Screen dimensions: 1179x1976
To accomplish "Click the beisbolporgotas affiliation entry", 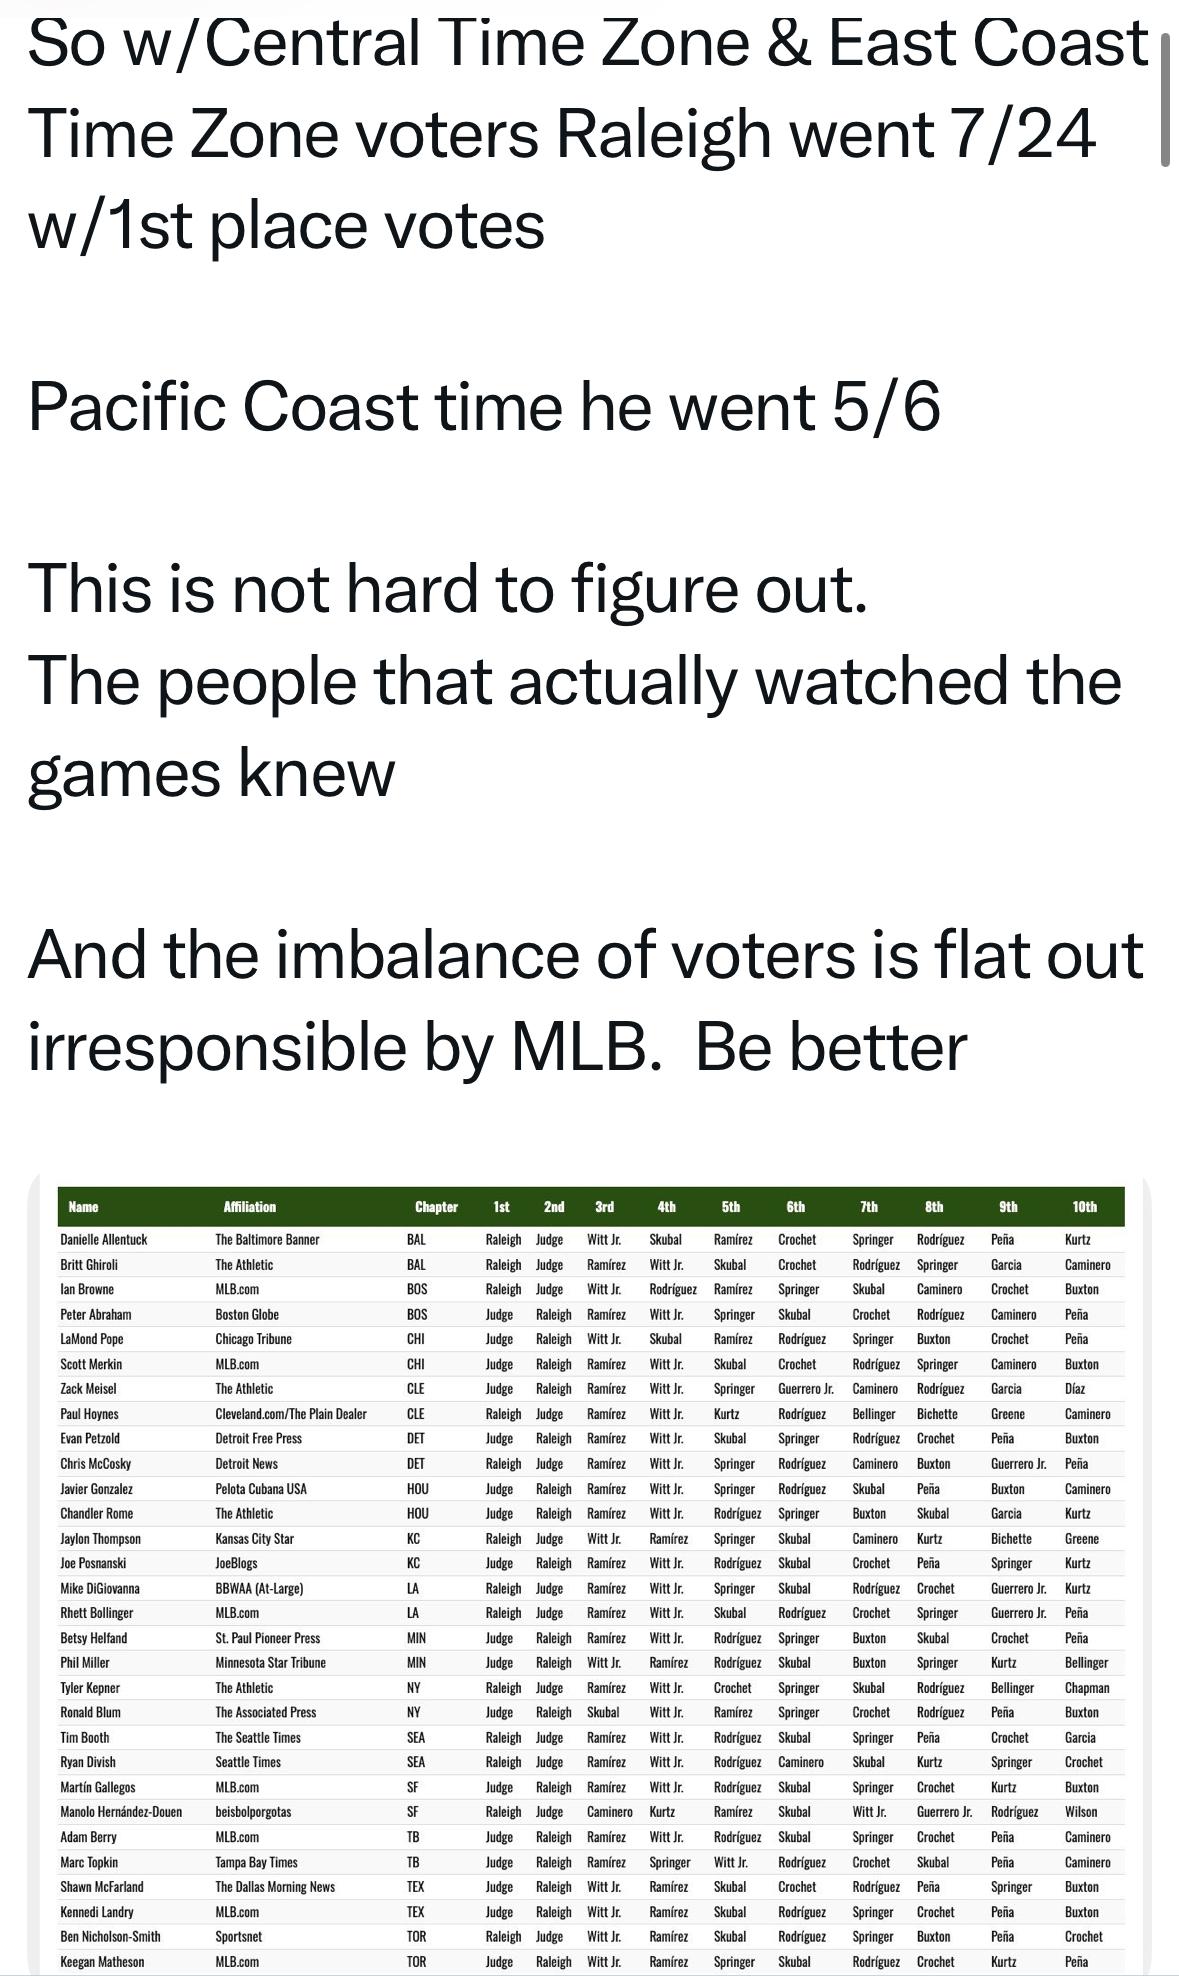I will (x=253, y=1812).
